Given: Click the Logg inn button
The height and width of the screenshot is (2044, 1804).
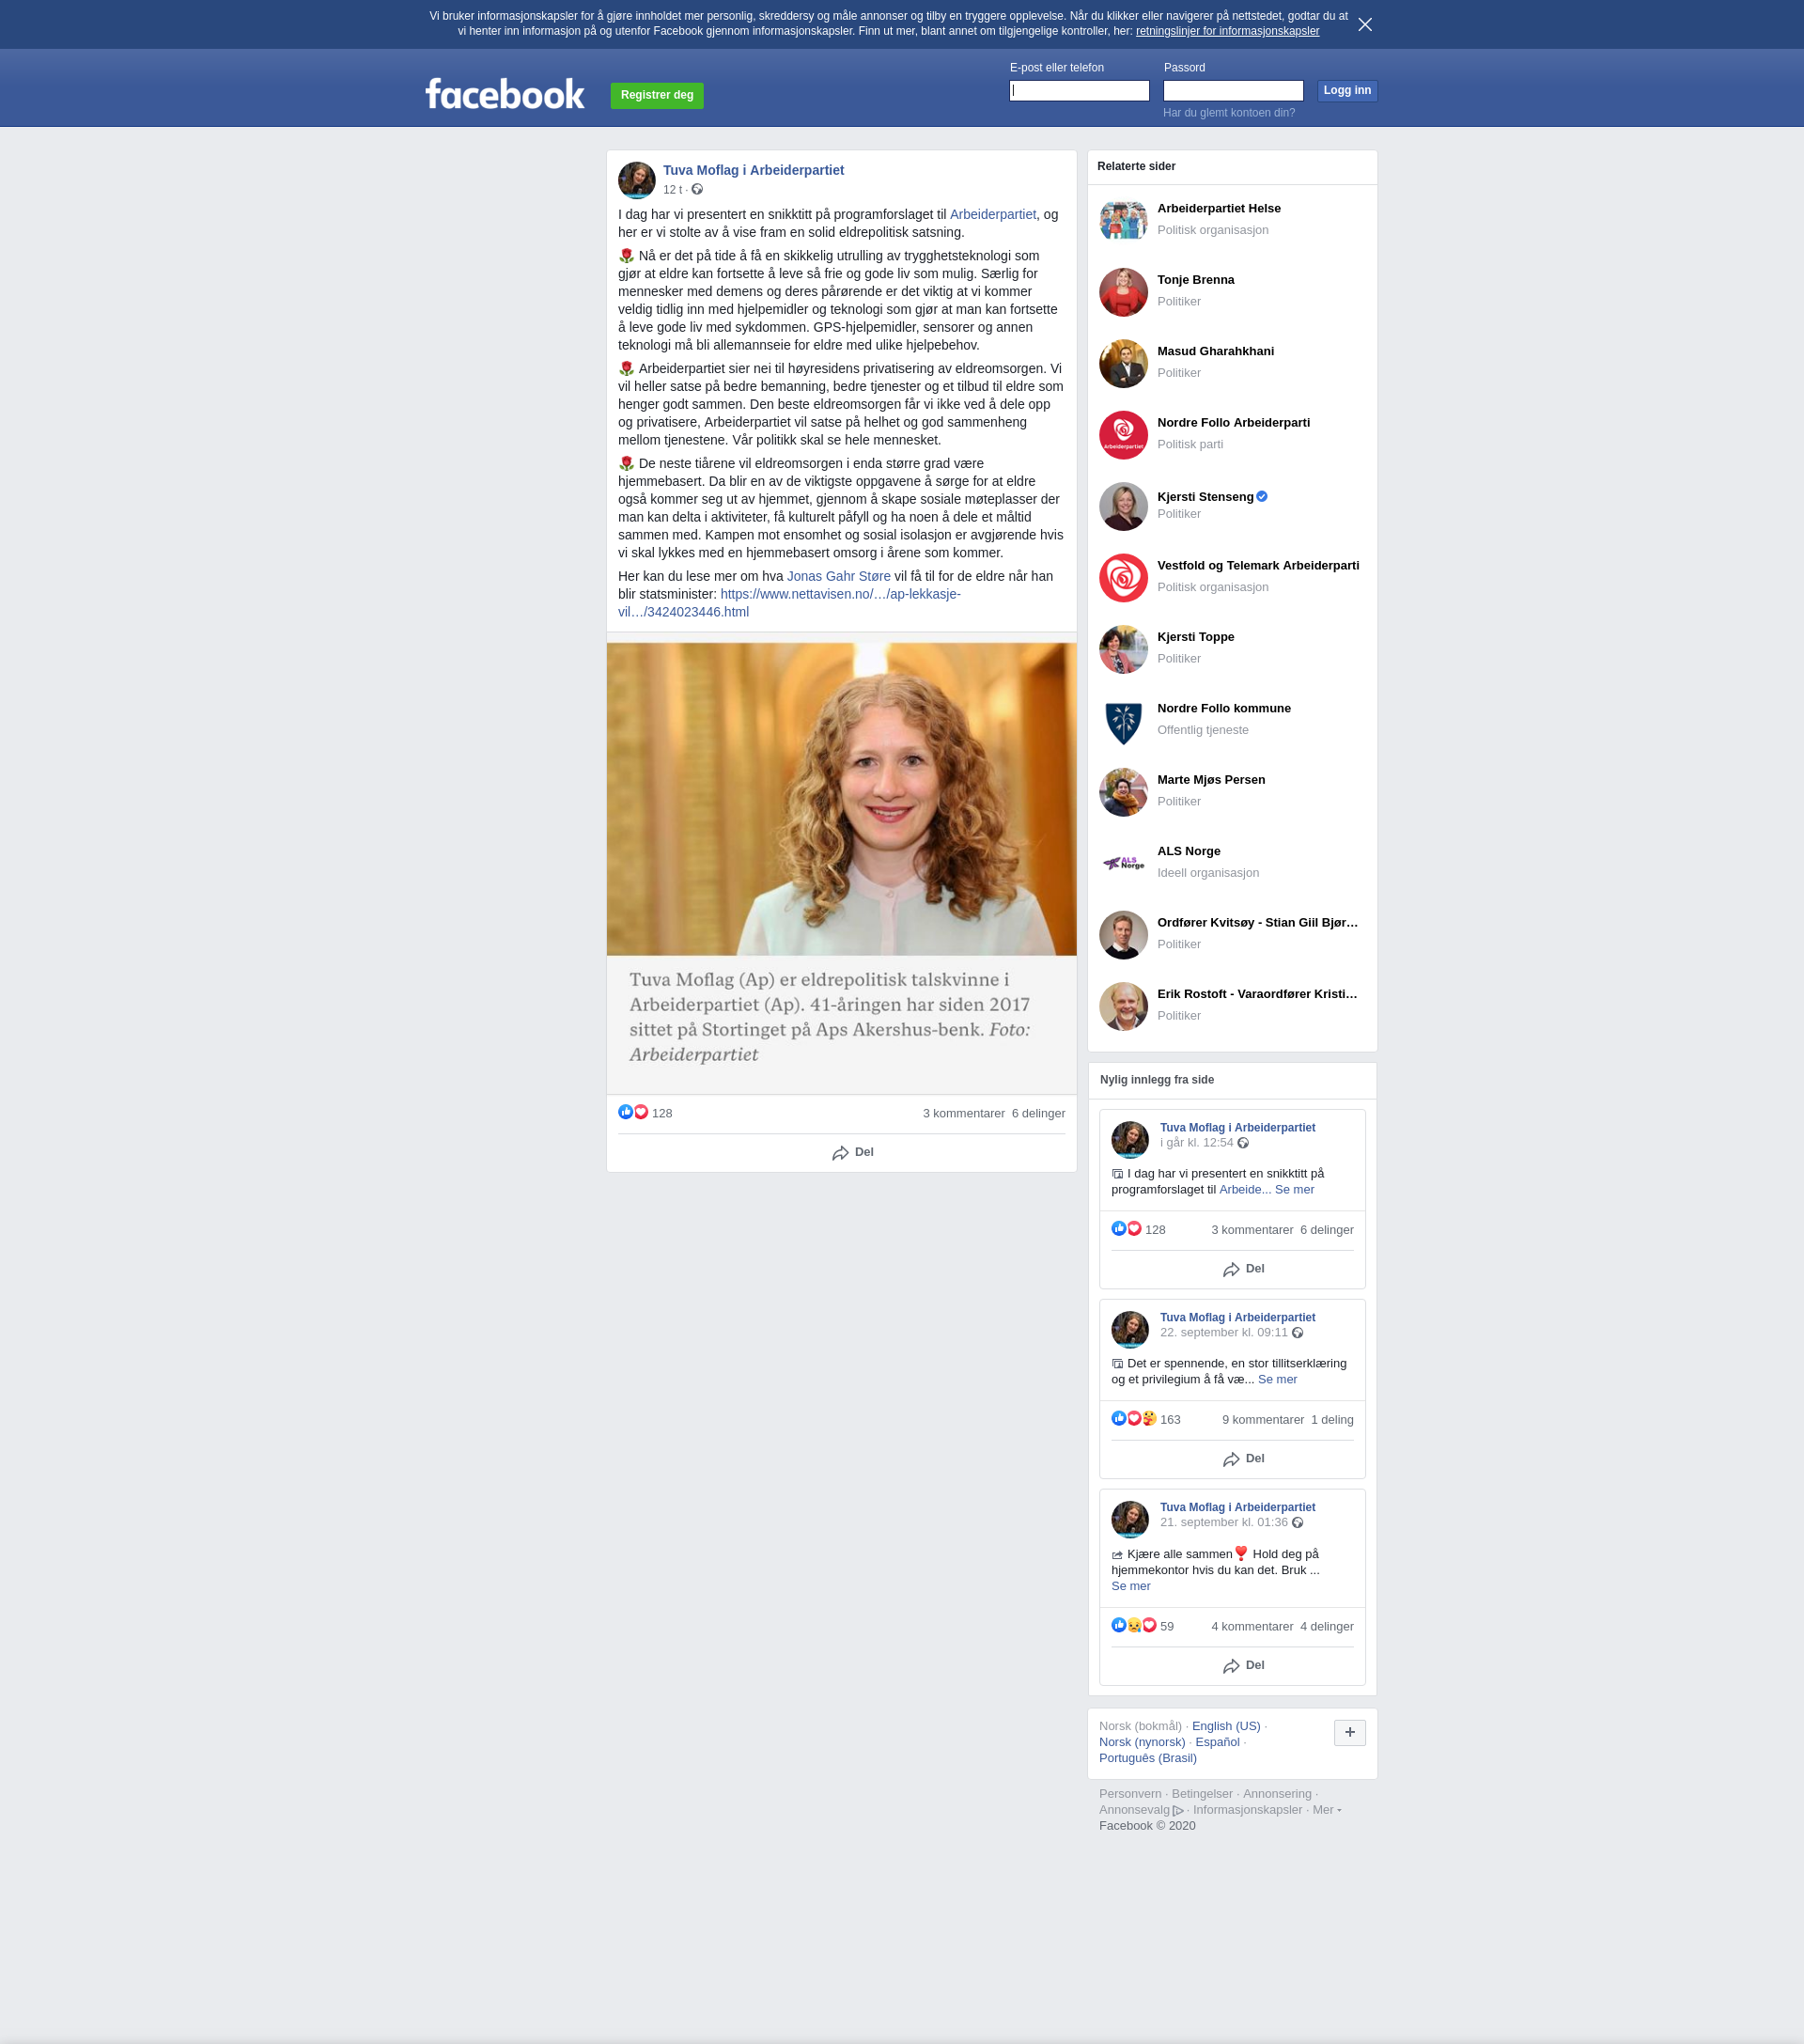Looking at the screenshot, I should [1347, 91].
